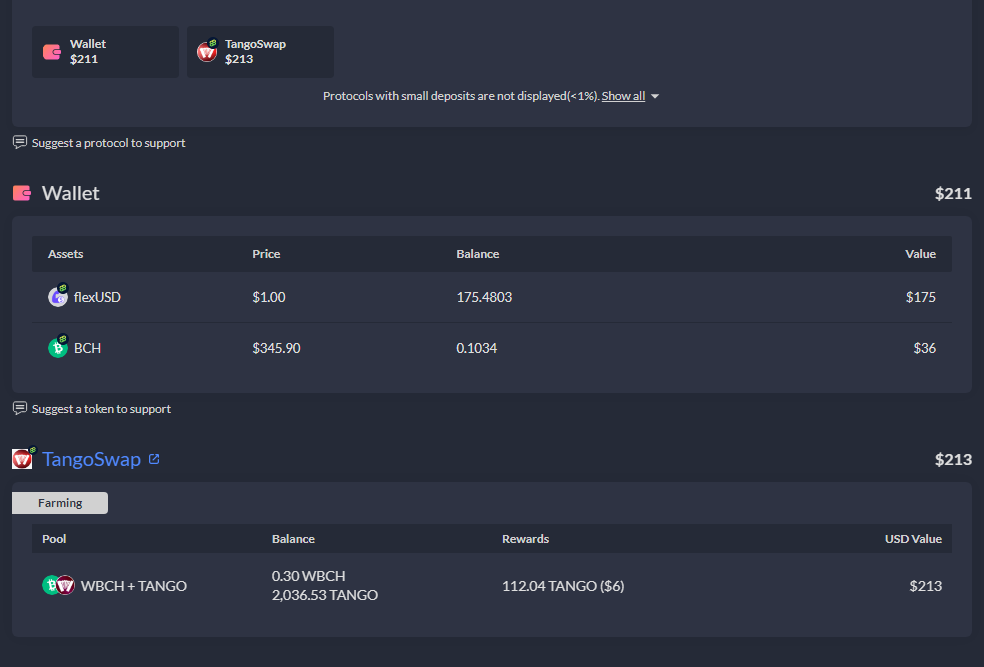Screen dimensions: 984x667
Task: Open Suggest a token to support
Action: tap(101, 409)
